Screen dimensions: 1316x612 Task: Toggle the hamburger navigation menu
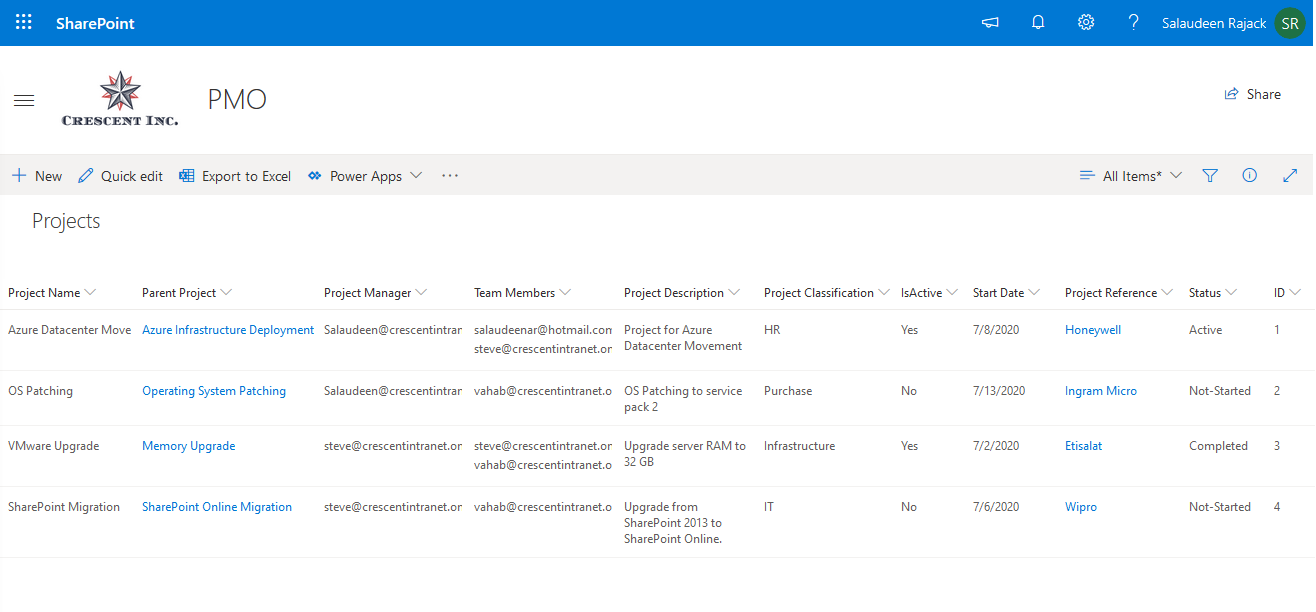point(24,101)
